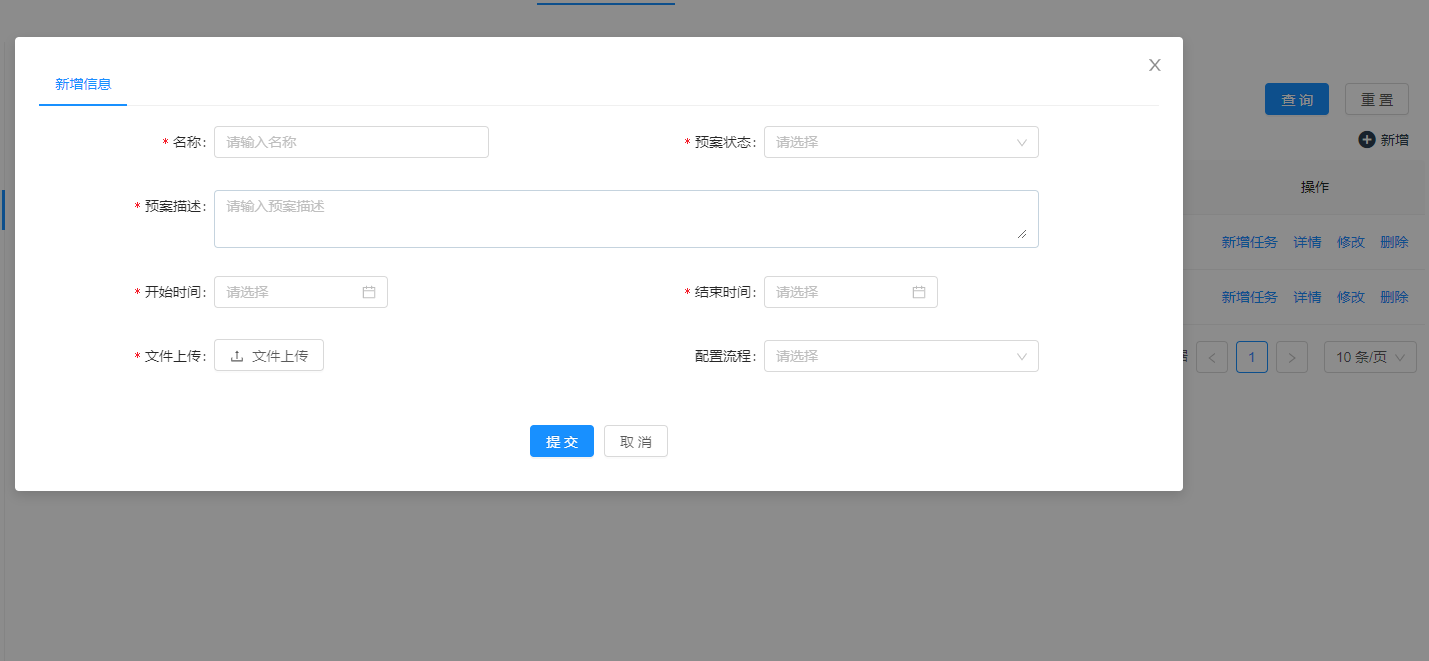Click 删除 in the first table row
1429x661 pixels.
point(1394,241)
